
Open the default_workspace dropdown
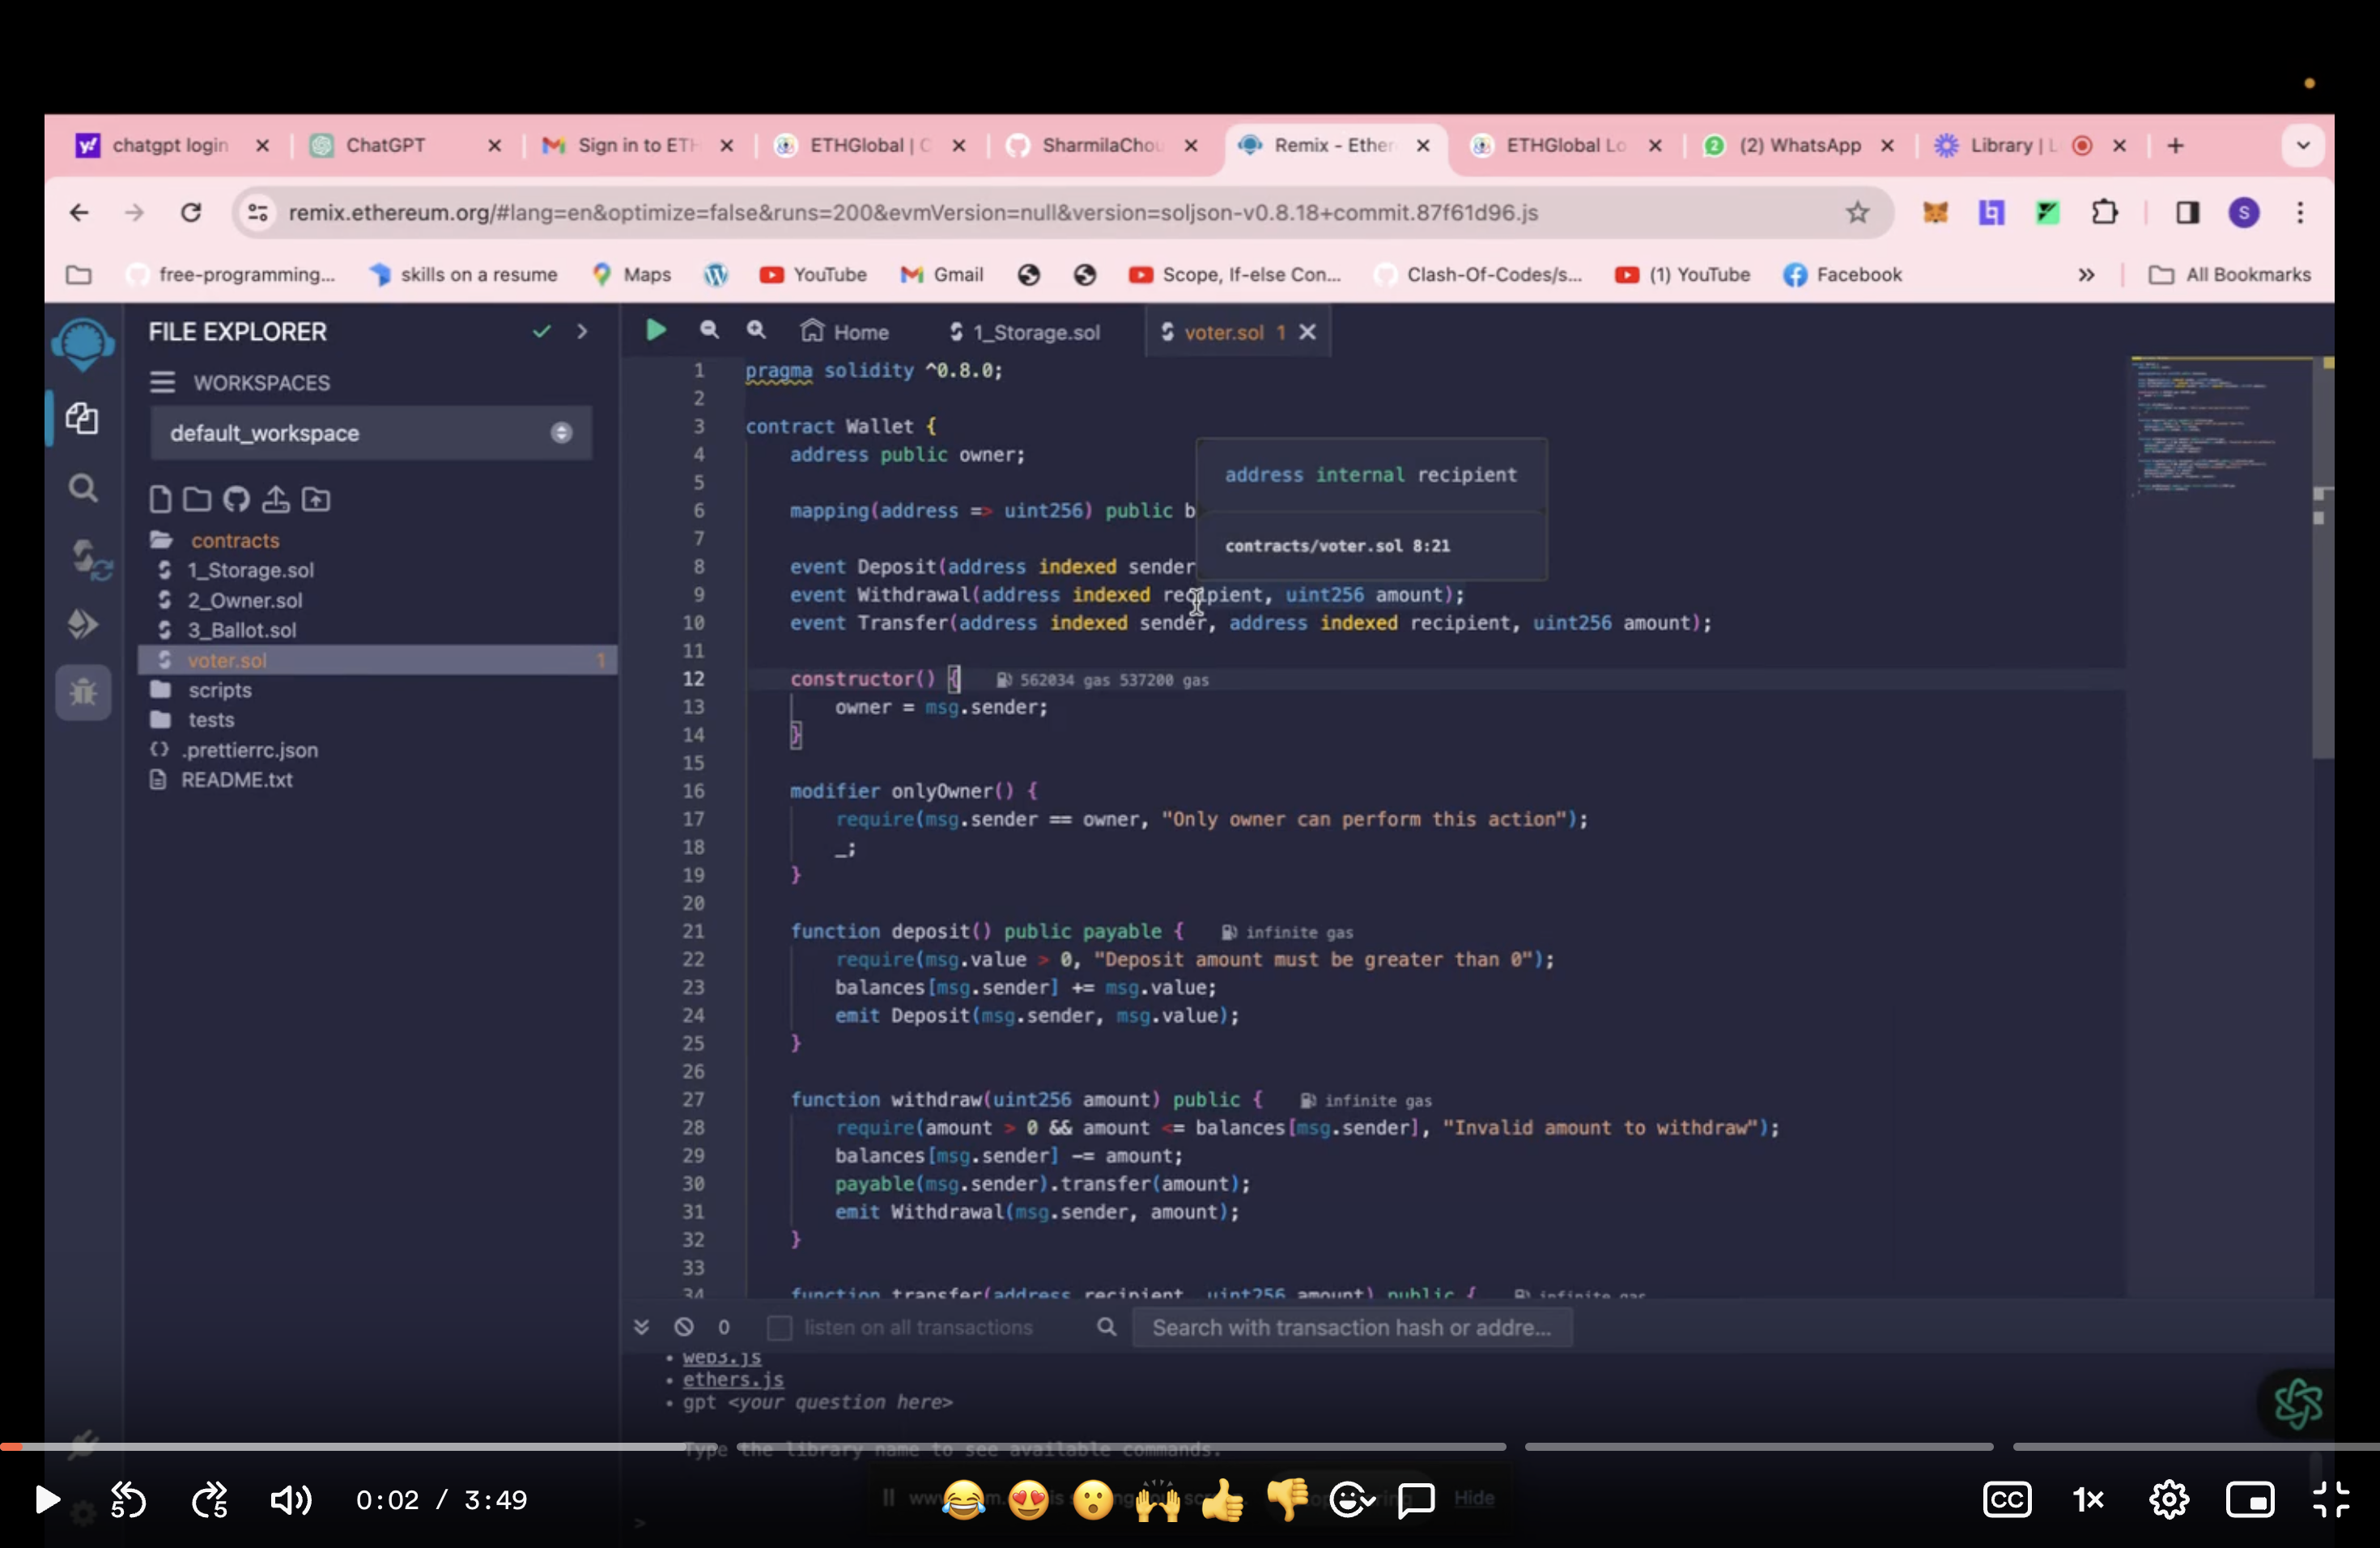pos(371,432)
